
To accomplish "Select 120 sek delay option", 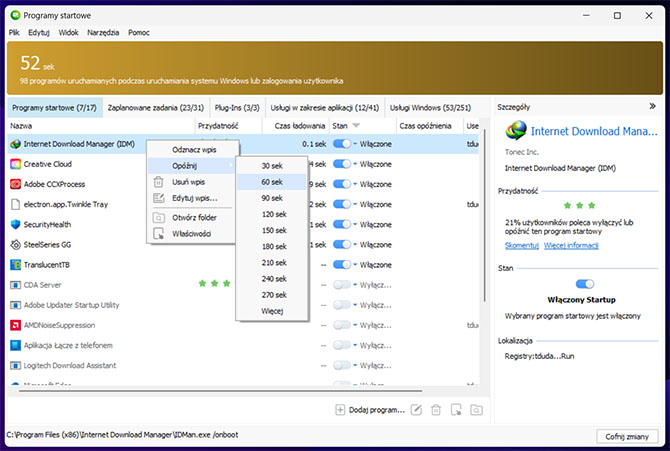I will click(x=272, y=214).
